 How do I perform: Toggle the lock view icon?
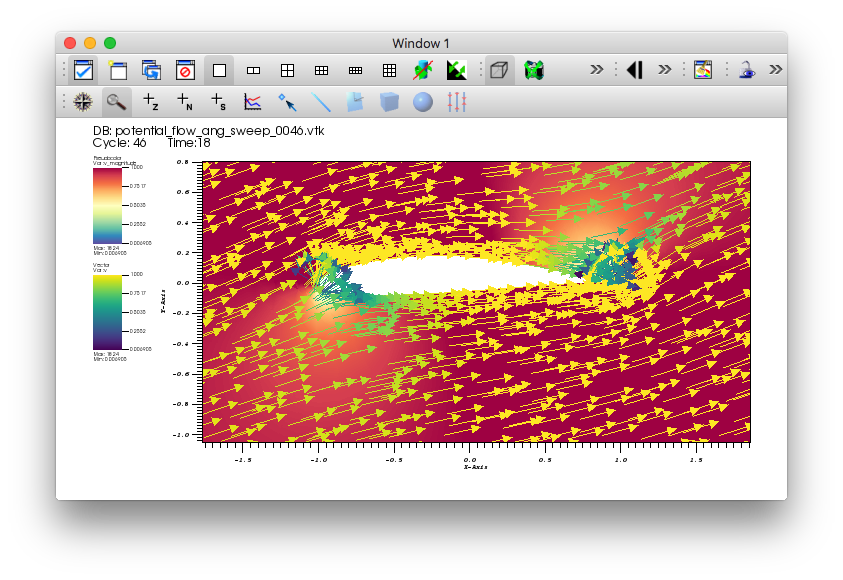tap(747, 70)
